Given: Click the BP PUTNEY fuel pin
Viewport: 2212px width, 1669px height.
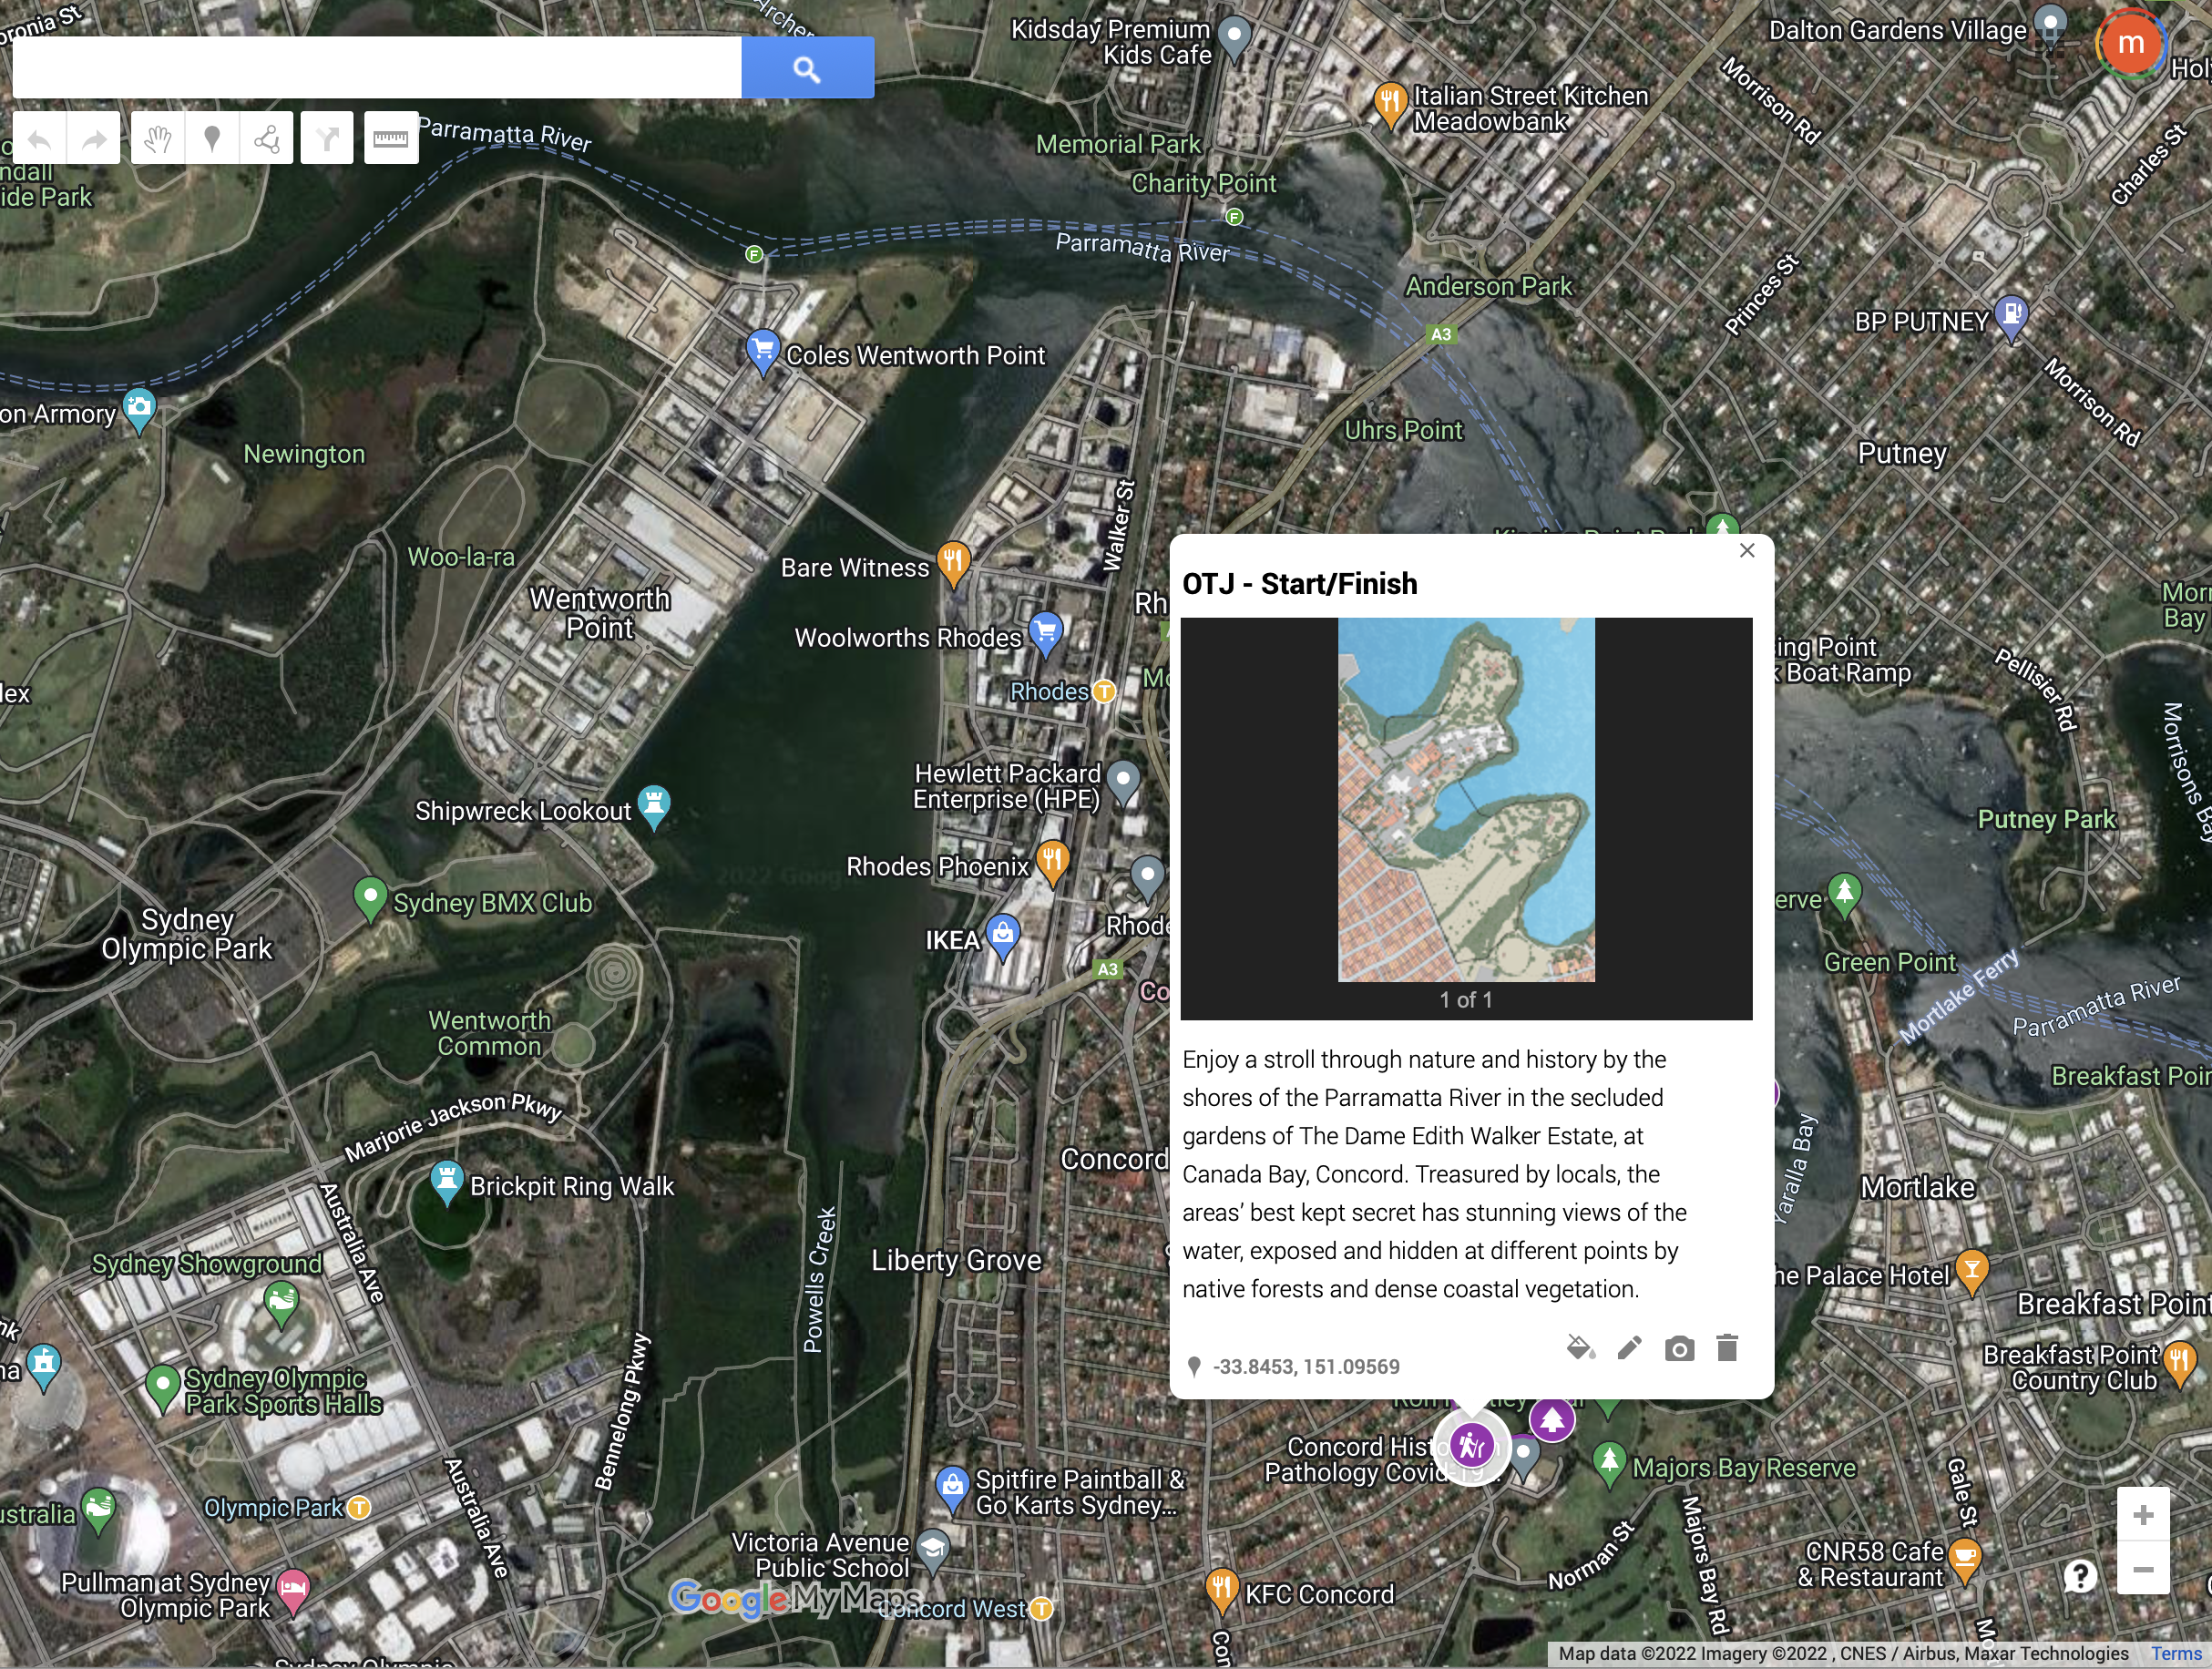Looking at the screenshot, I should (x=2010, y=318).
